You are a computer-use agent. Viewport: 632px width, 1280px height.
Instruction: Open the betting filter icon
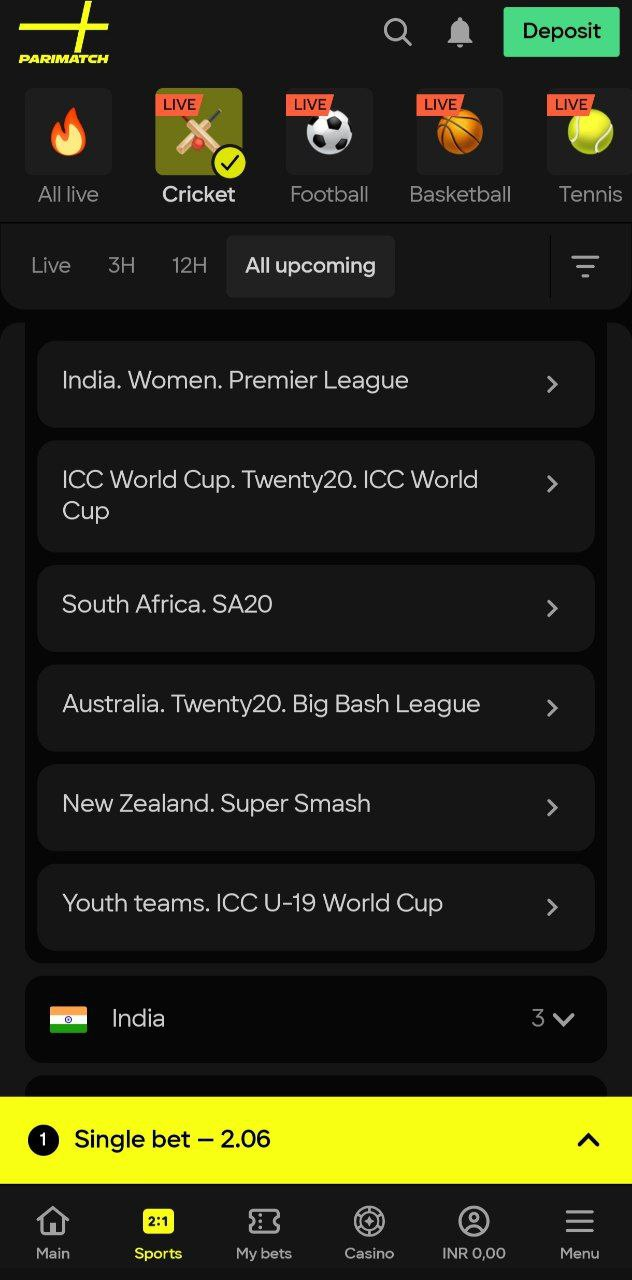(x=585, y=266)
